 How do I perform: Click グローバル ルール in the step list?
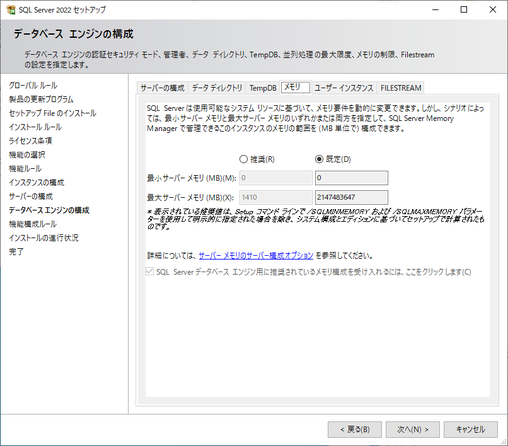(x=33, y=85)
